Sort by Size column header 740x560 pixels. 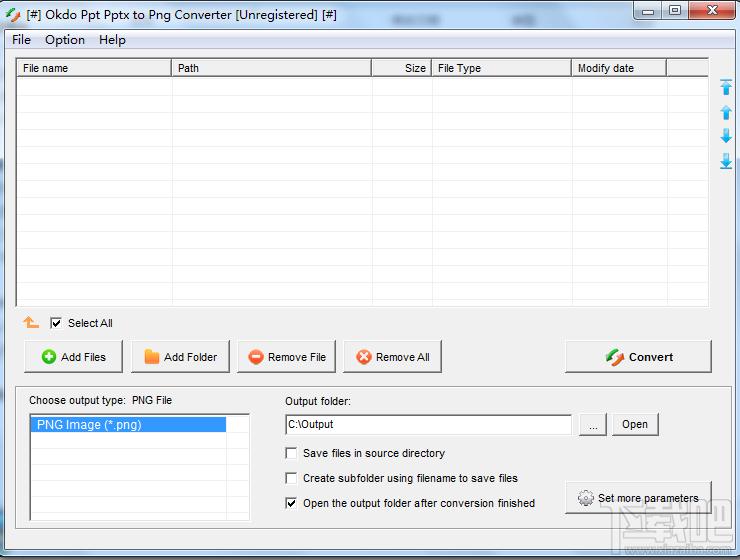pyautogui.click(x=402, y=68)
